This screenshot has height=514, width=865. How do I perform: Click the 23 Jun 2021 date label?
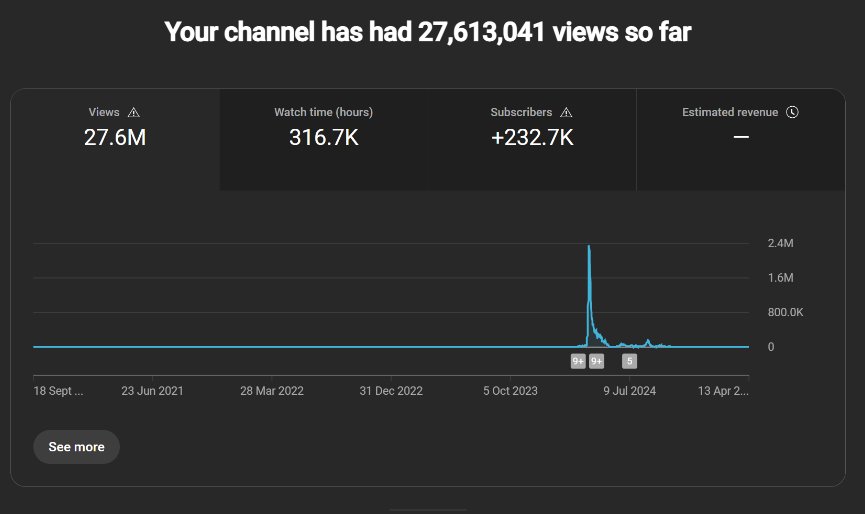pyautogui.click(x=152, y=390)
